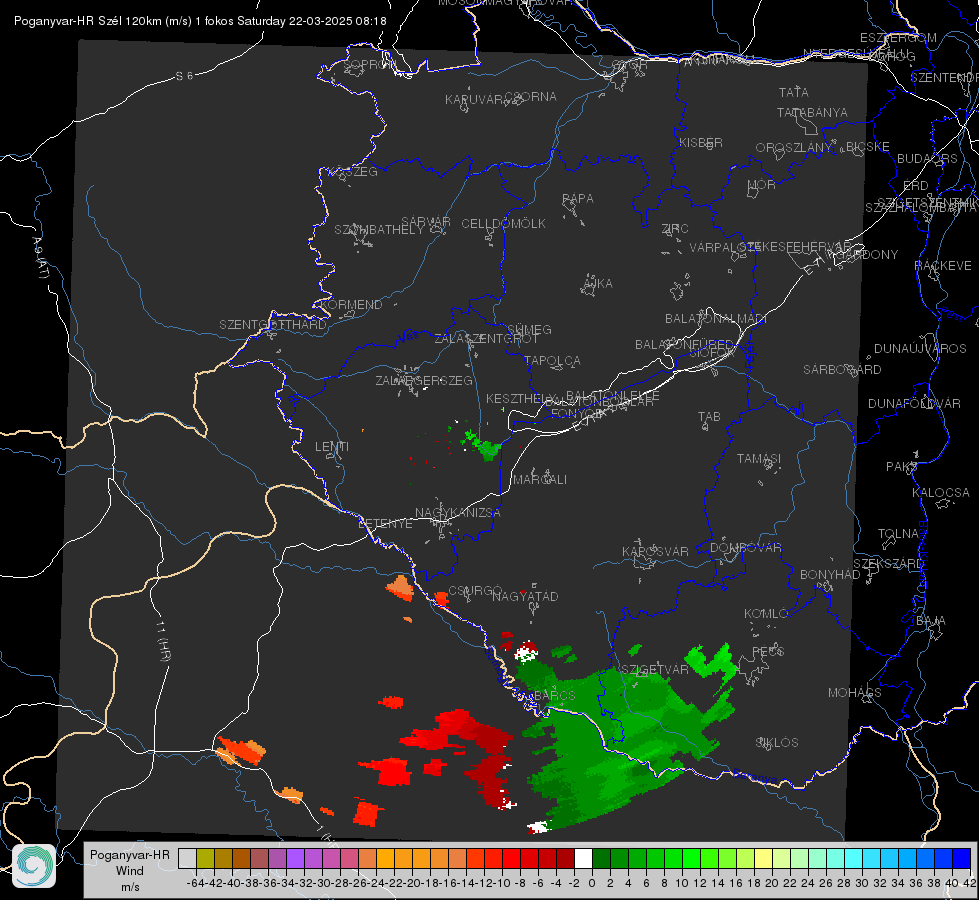The width and height of the screenshot is (979, 900).
Task: Click the CSURGÓ city label
Action: point(476,591)
